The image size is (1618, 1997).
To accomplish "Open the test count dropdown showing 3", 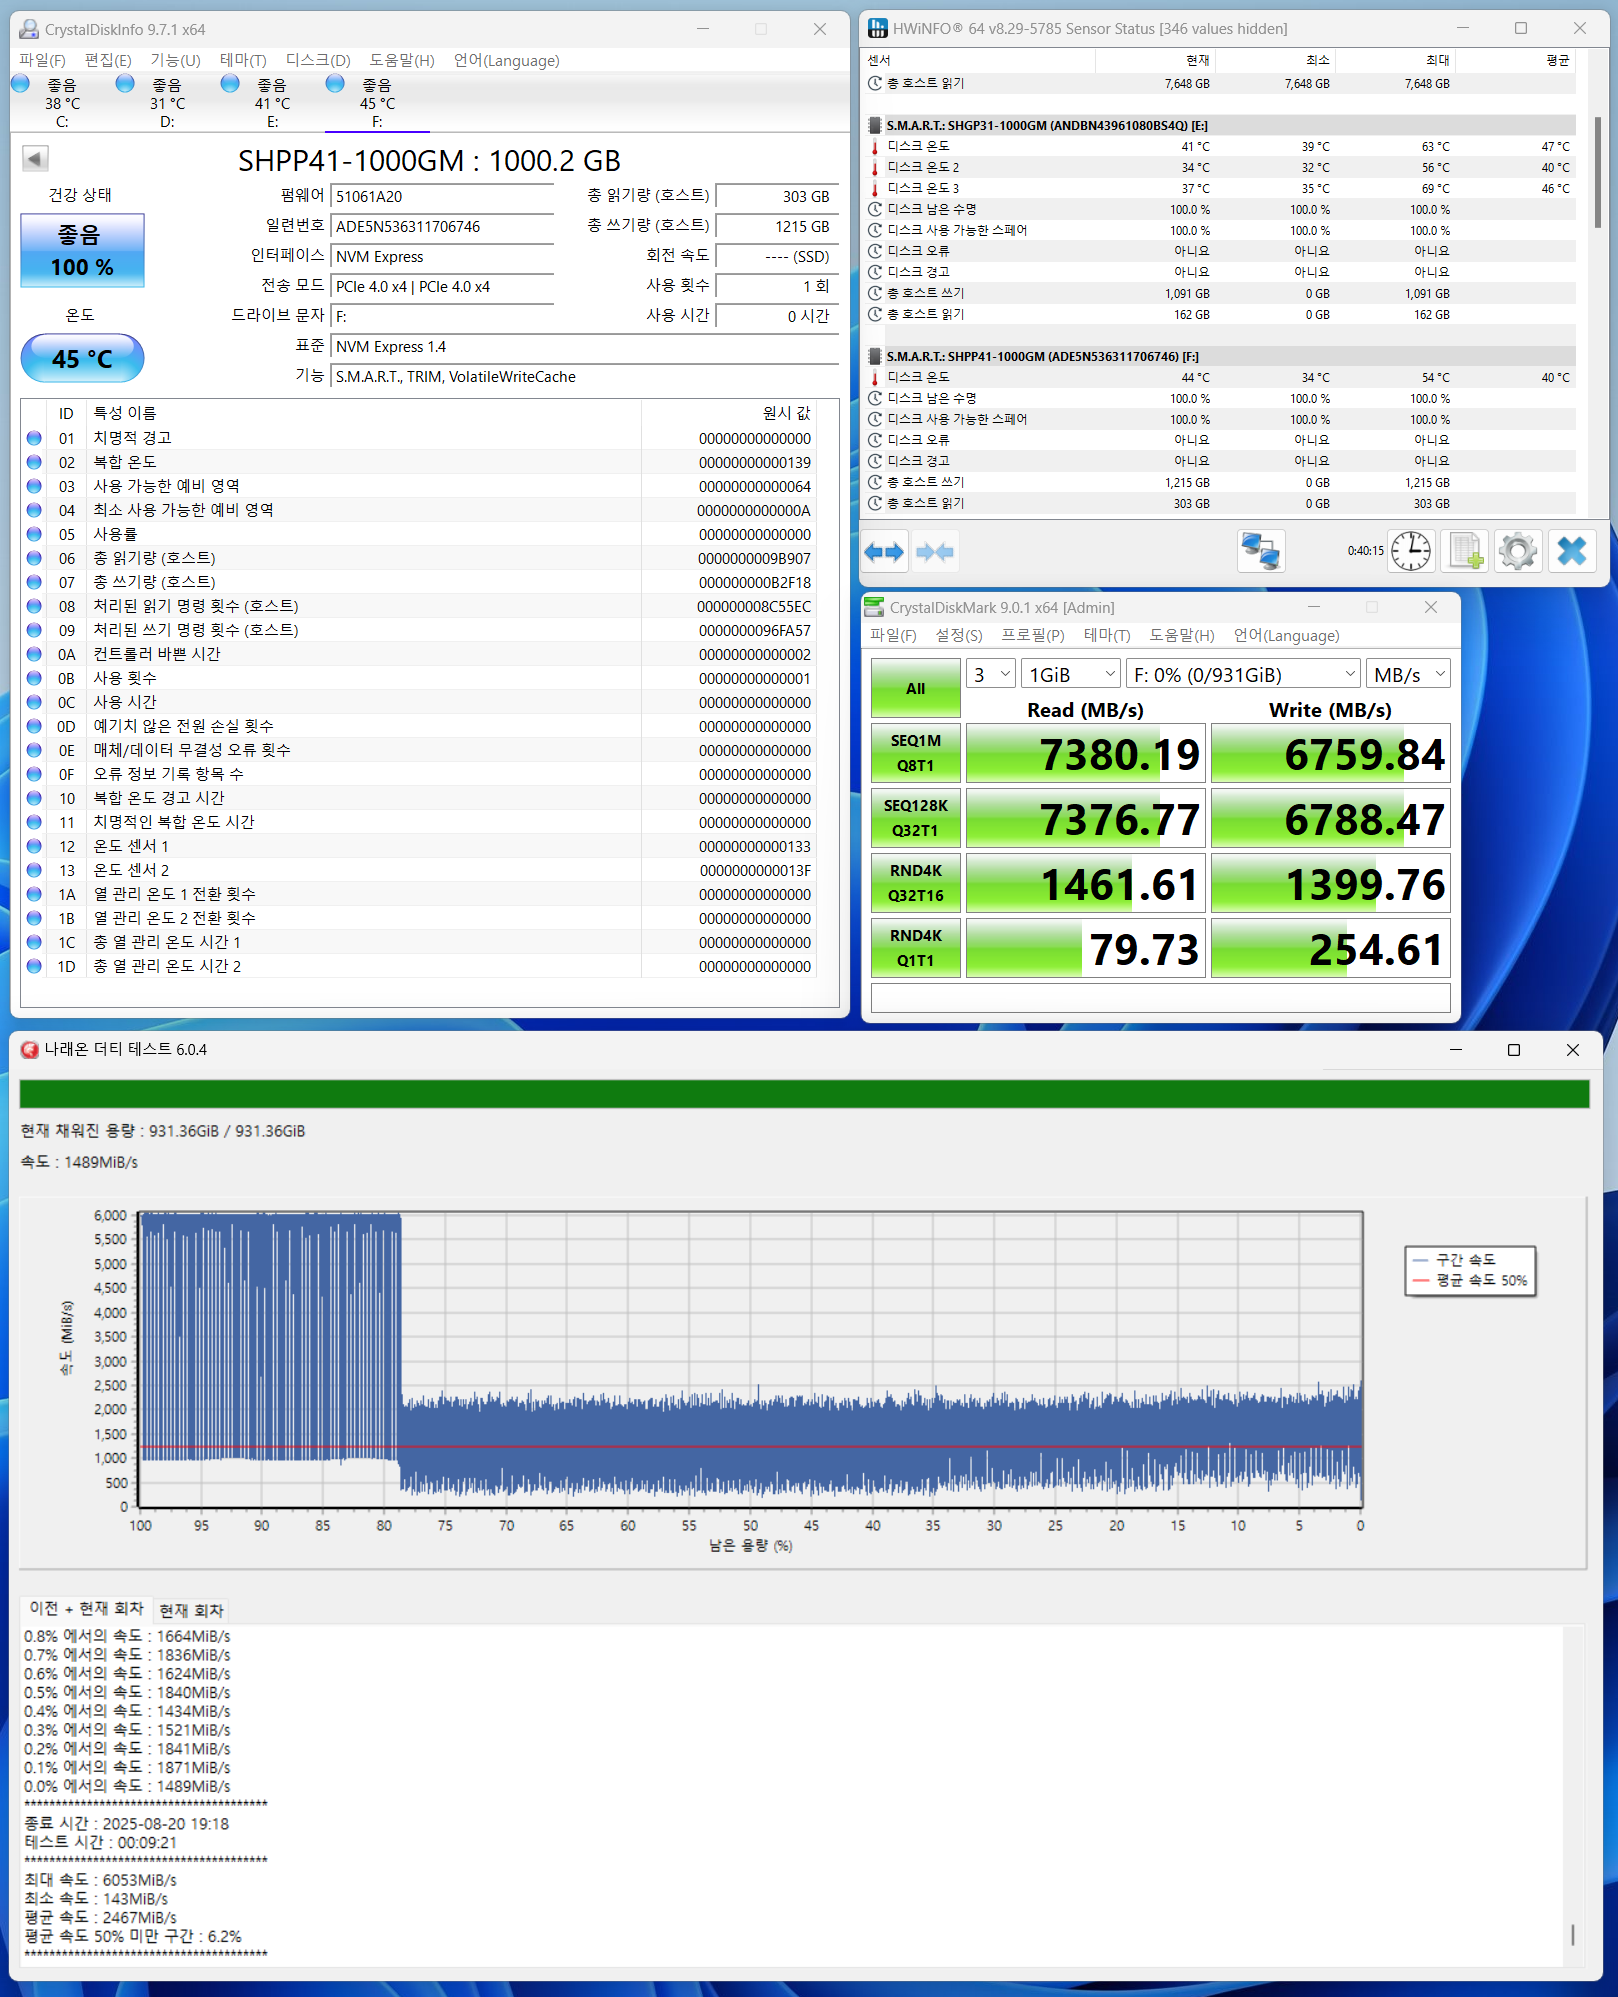I will [990, 675].
